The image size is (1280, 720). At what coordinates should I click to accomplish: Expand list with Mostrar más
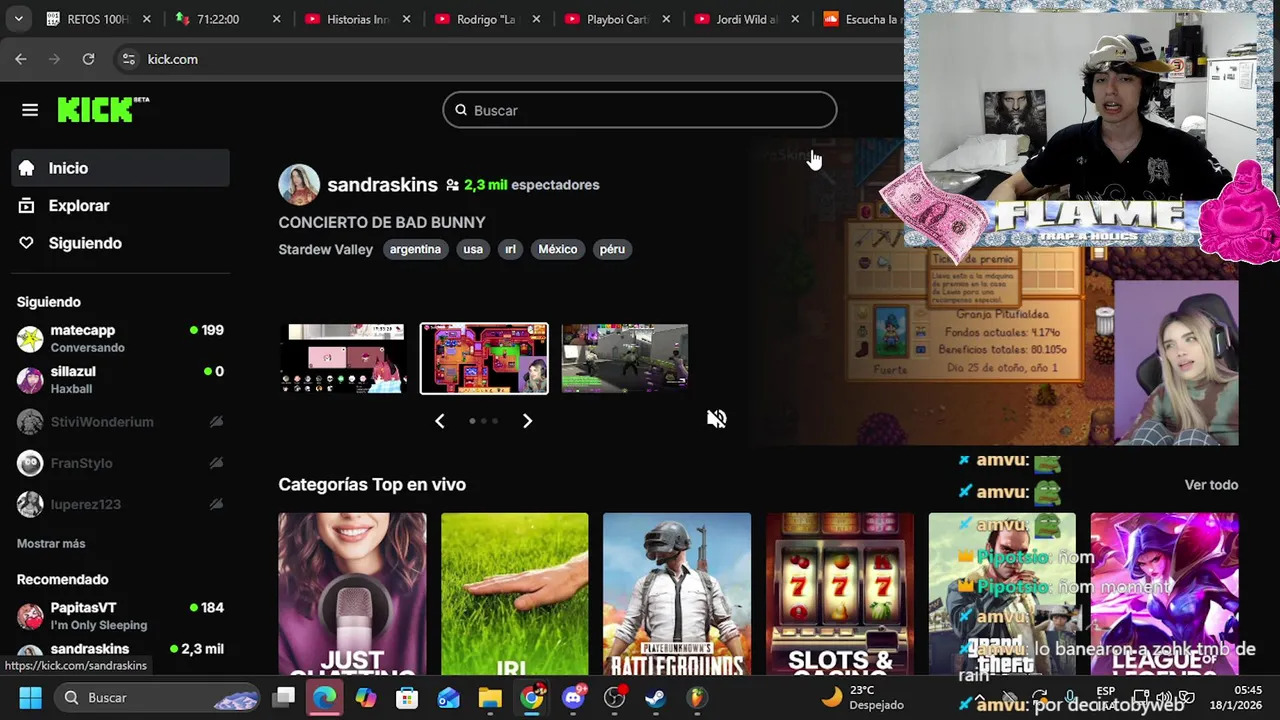51,544
